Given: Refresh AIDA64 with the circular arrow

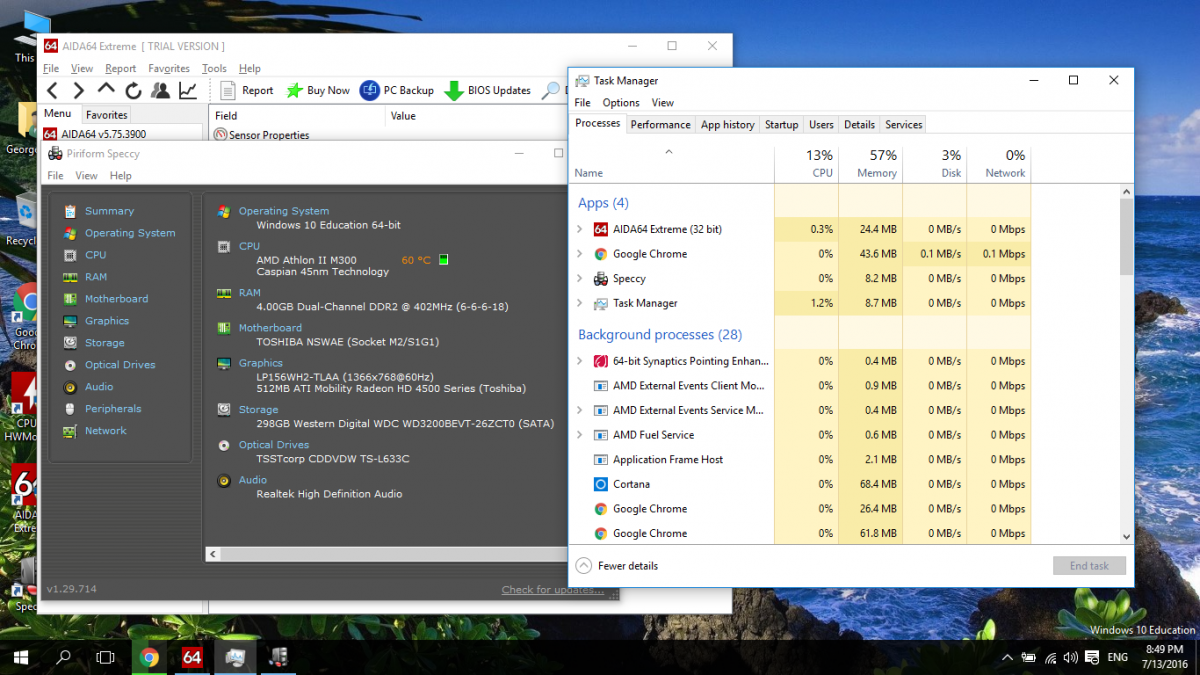Looking at the screenshot, I should click(133, 90).
